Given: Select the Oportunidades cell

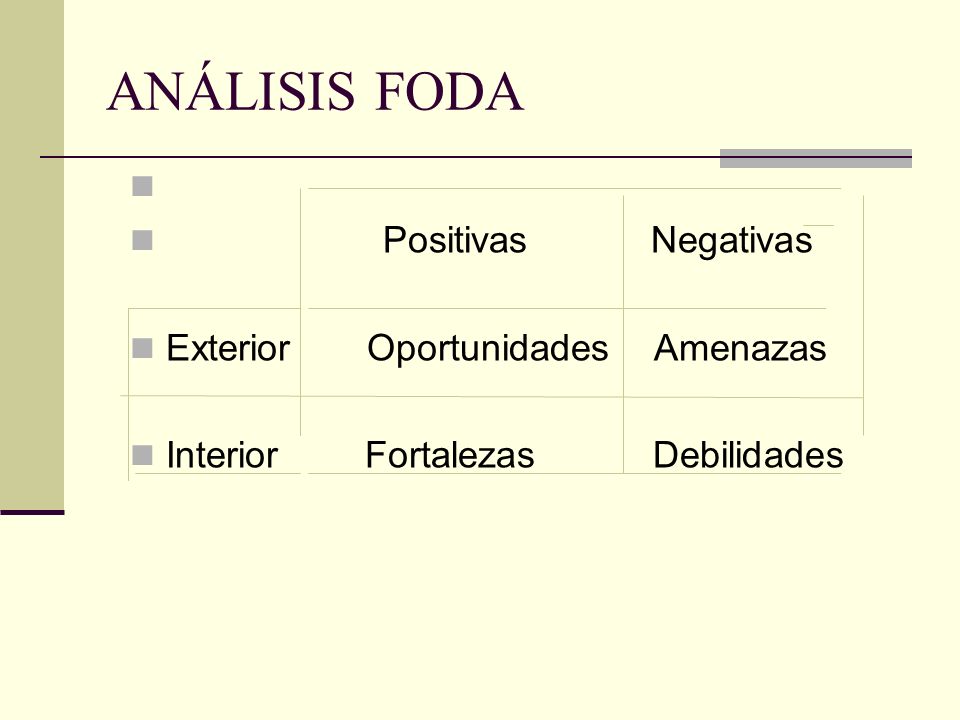Looking at the screenshot, I should pyautogui.click(x=487, y=348).
